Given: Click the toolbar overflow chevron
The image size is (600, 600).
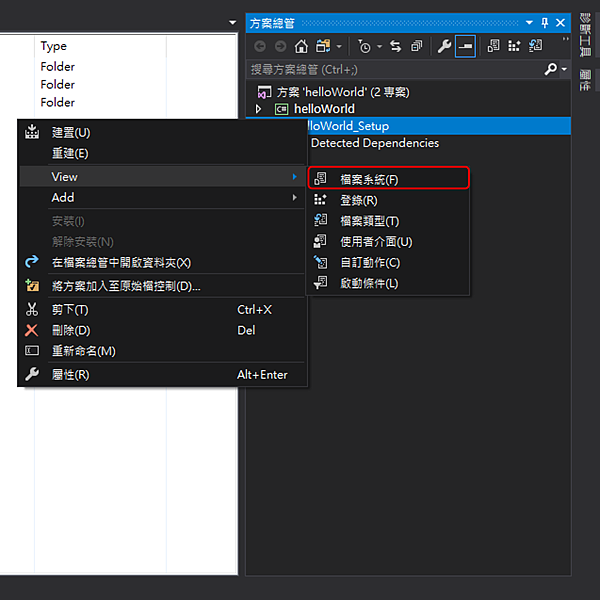Looking at the screenshot, I should coord(565,39).
